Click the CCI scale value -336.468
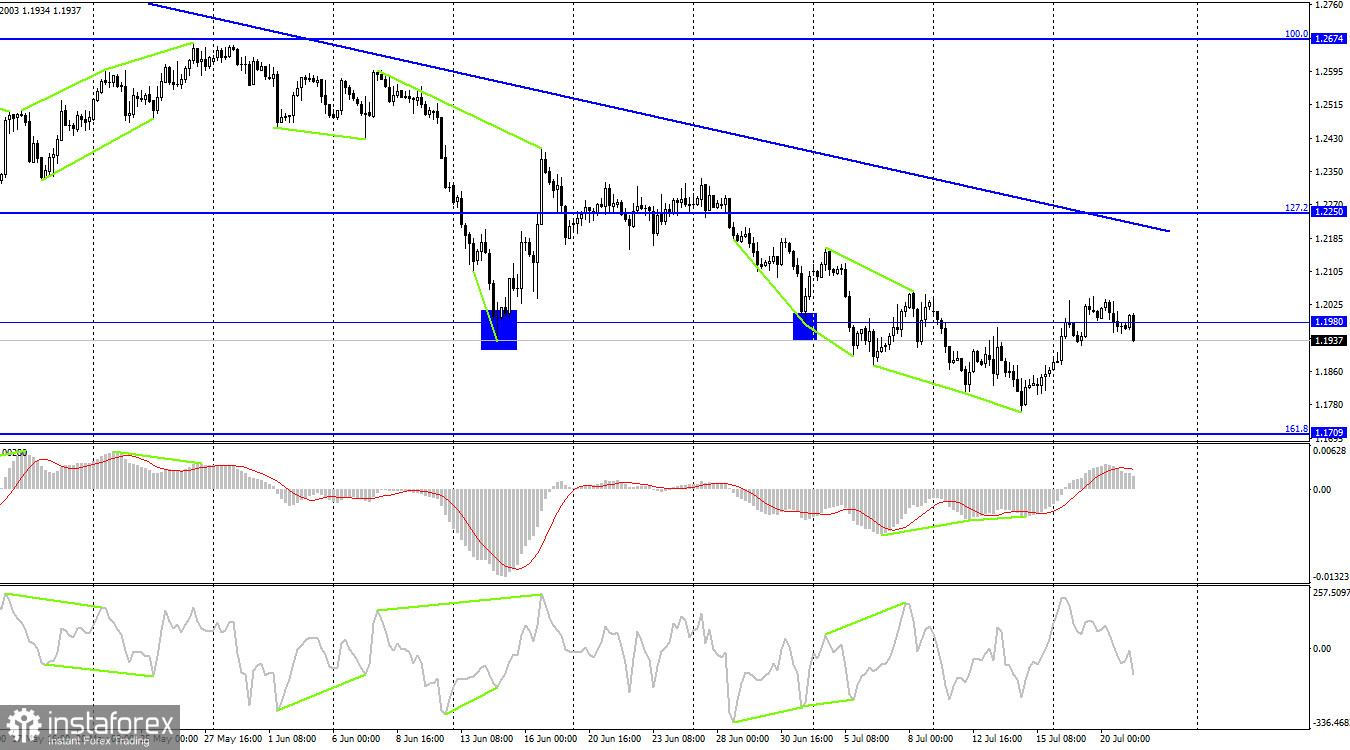This screenshot has width=1350, height=750. (1331, 723)
